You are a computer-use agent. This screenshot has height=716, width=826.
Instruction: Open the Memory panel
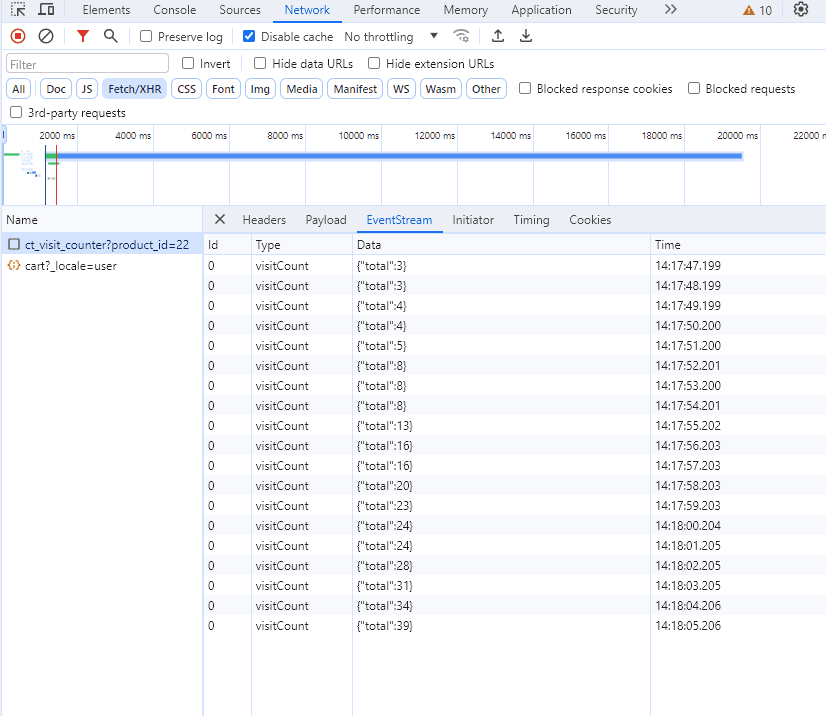[x=466, y=10]
